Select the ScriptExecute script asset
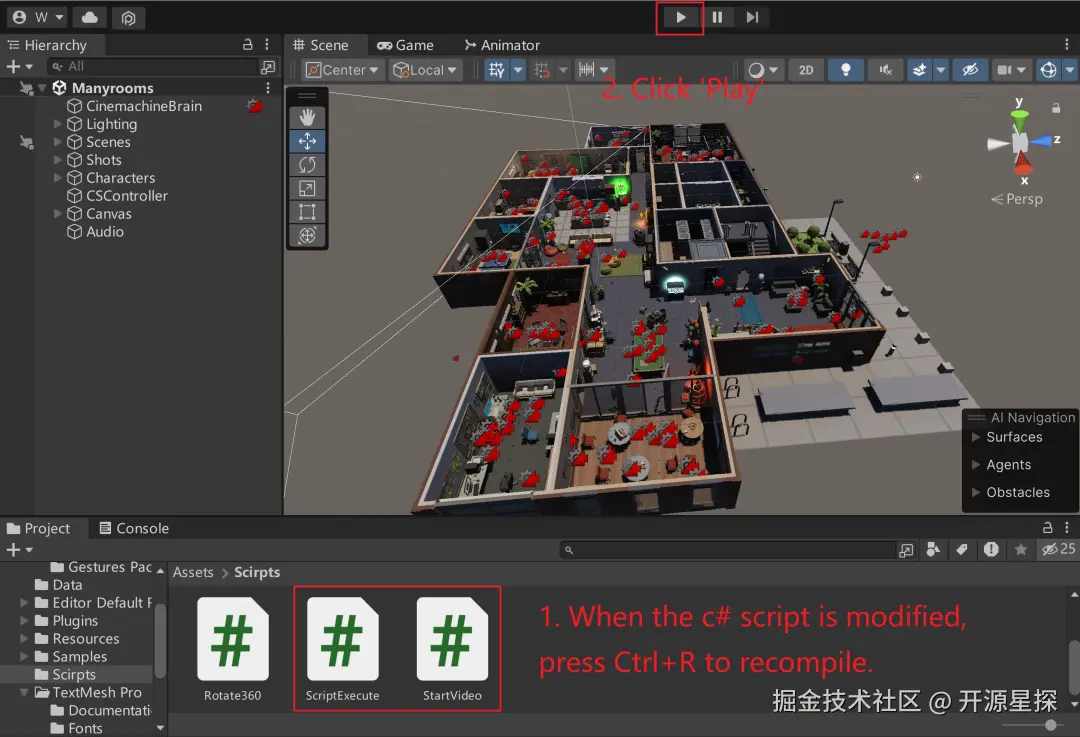The height and width of the screenshot is (737, 1080). point(342,650)
